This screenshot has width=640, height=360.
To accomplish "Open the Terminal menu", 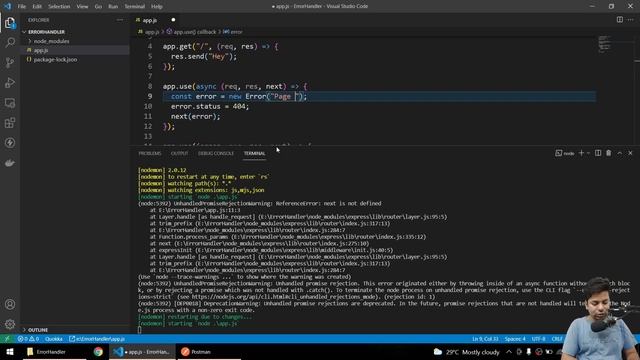I will pos(134,7).
